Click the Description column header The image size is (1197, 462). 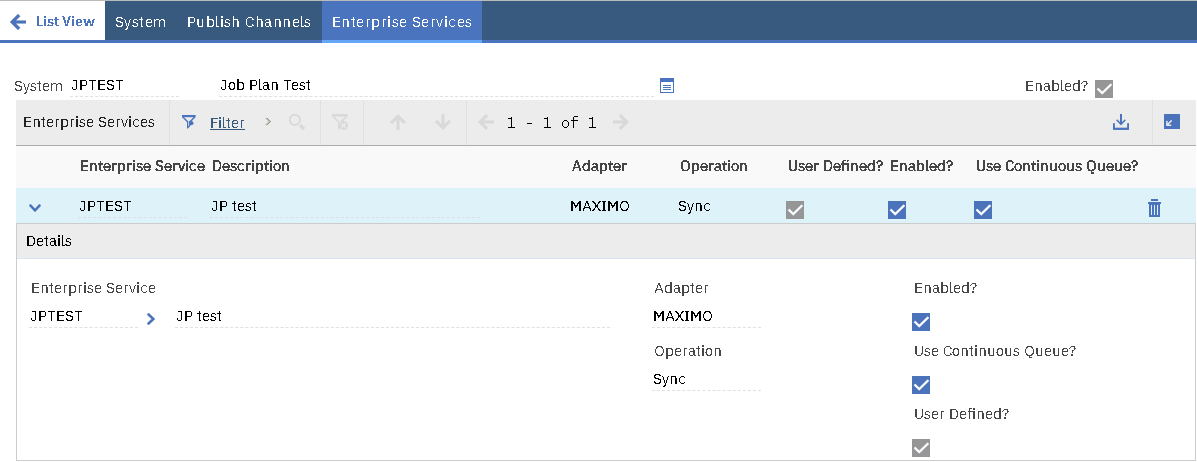pyautogui.click(x=250, y=166)
